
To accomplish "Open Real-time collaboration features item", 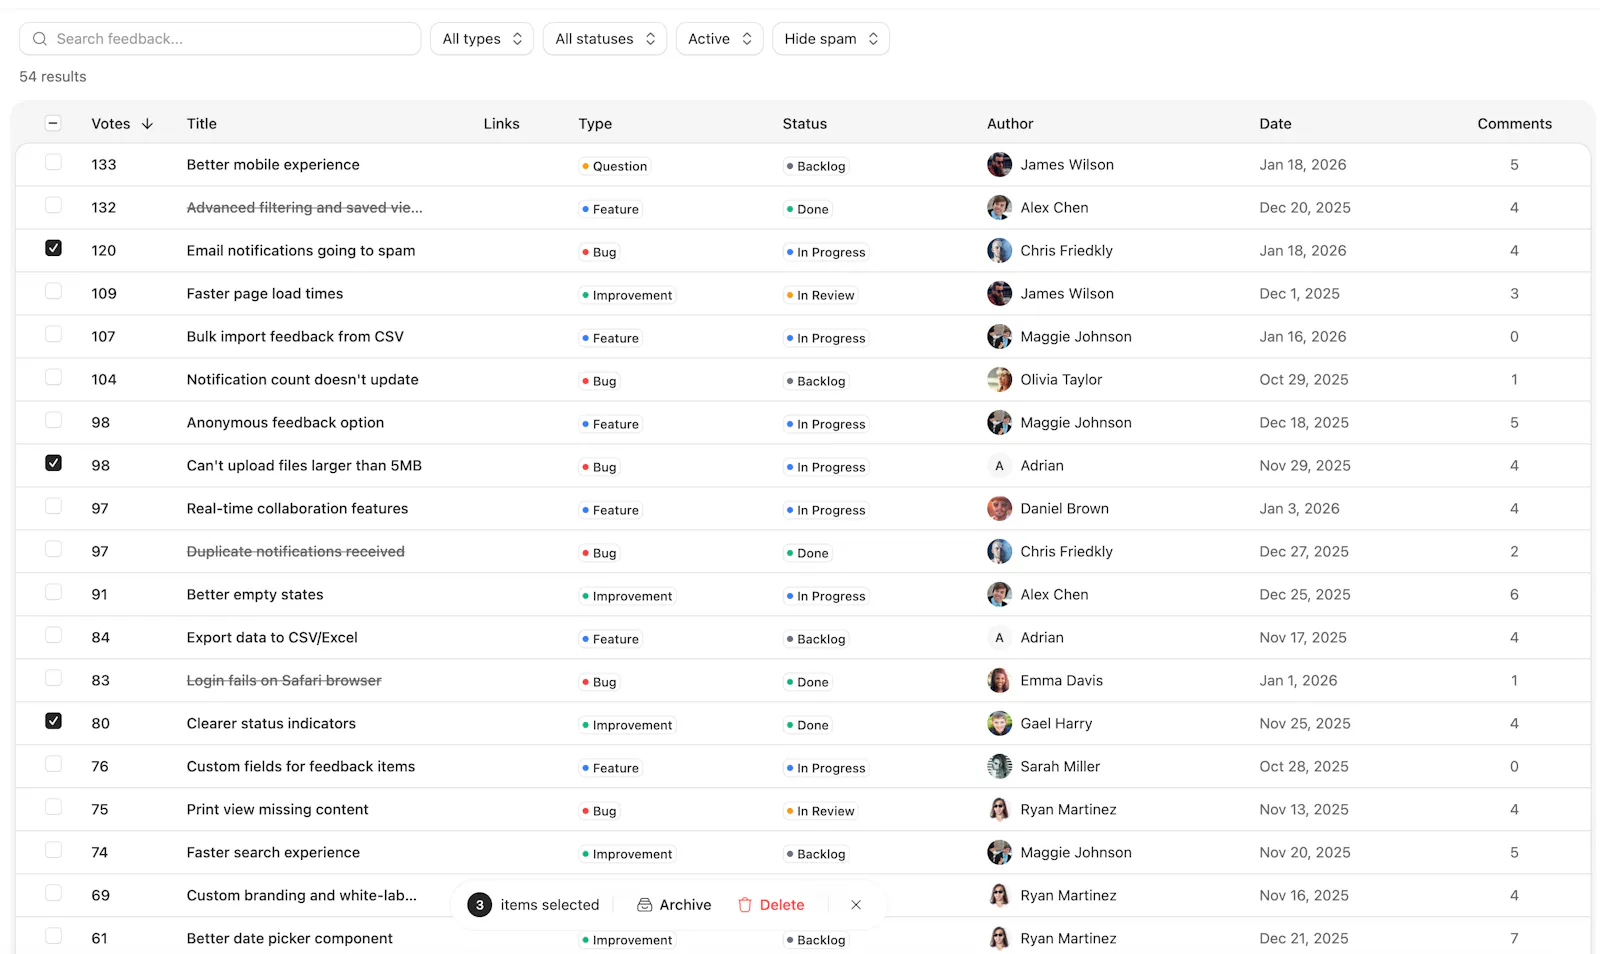I will [x=297, y=509].
